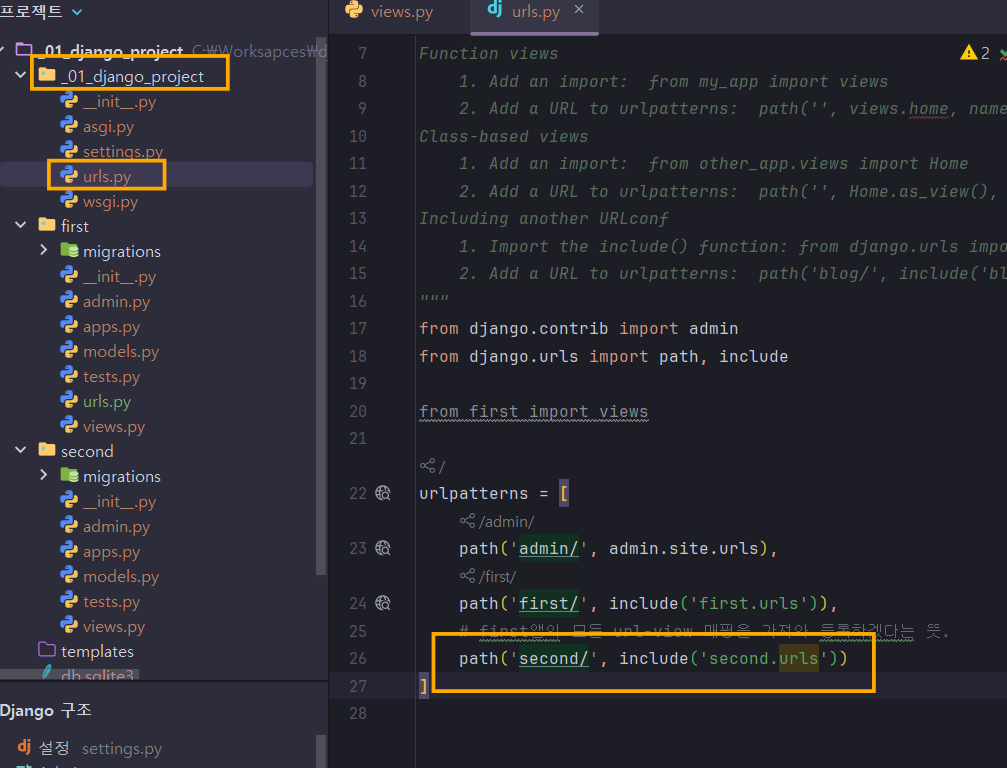Open the 프로젝트 view dropdown
This screenshot has width=1007, height=768.
click(x=76, y=12)
